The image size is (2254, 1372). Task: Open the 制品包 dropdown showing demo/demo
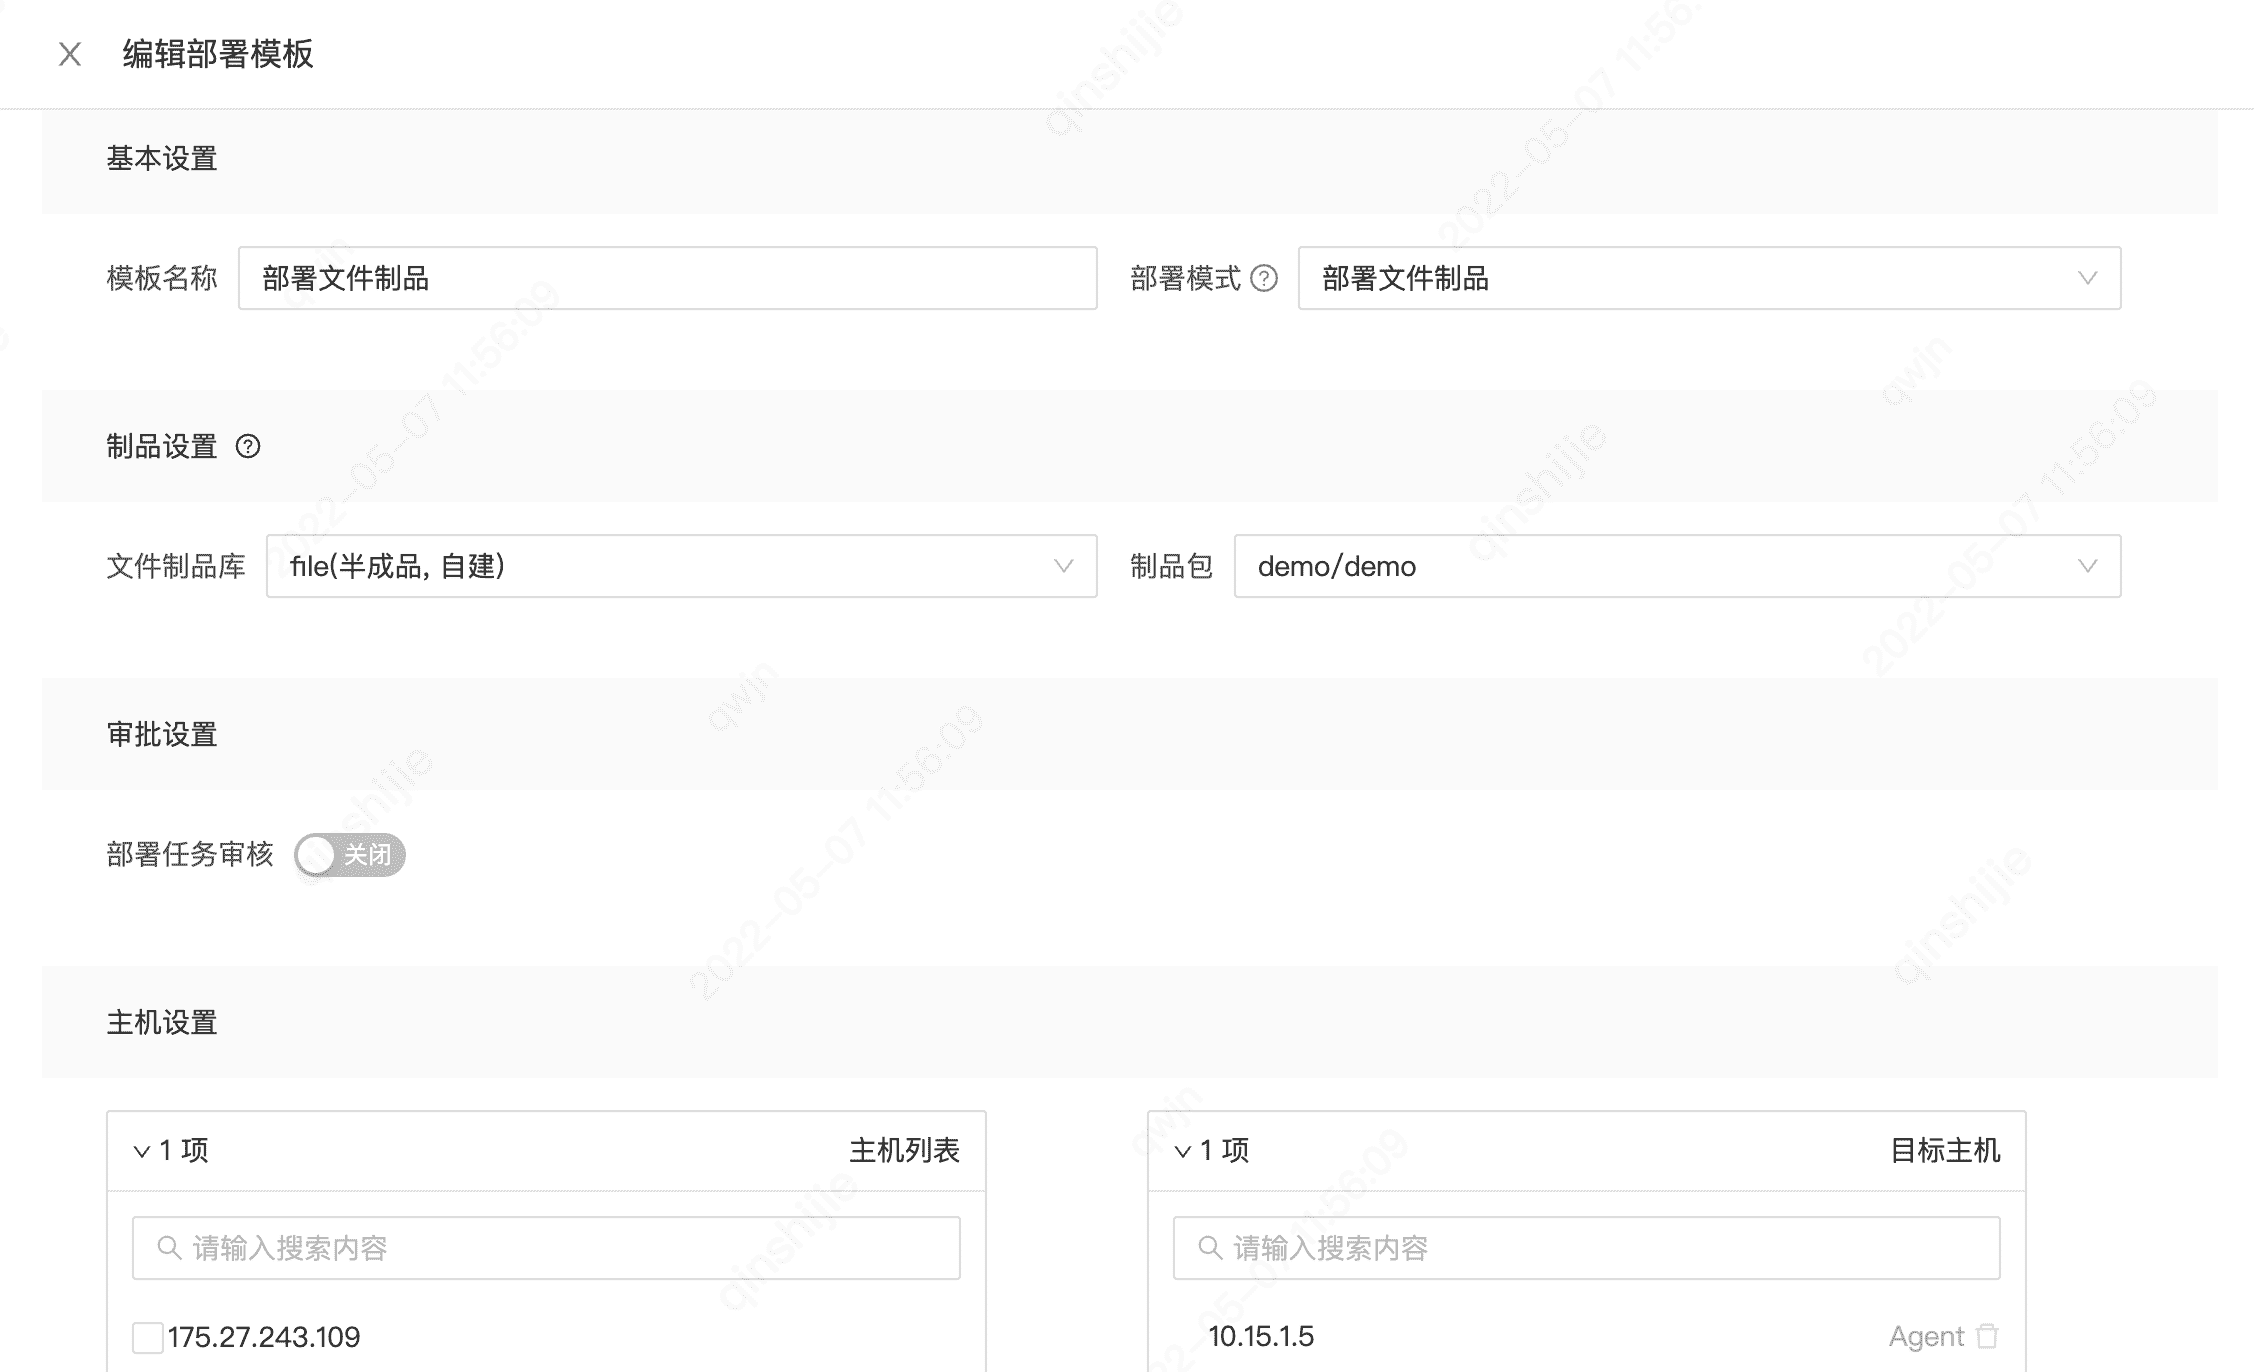[x=2088, y=566]
